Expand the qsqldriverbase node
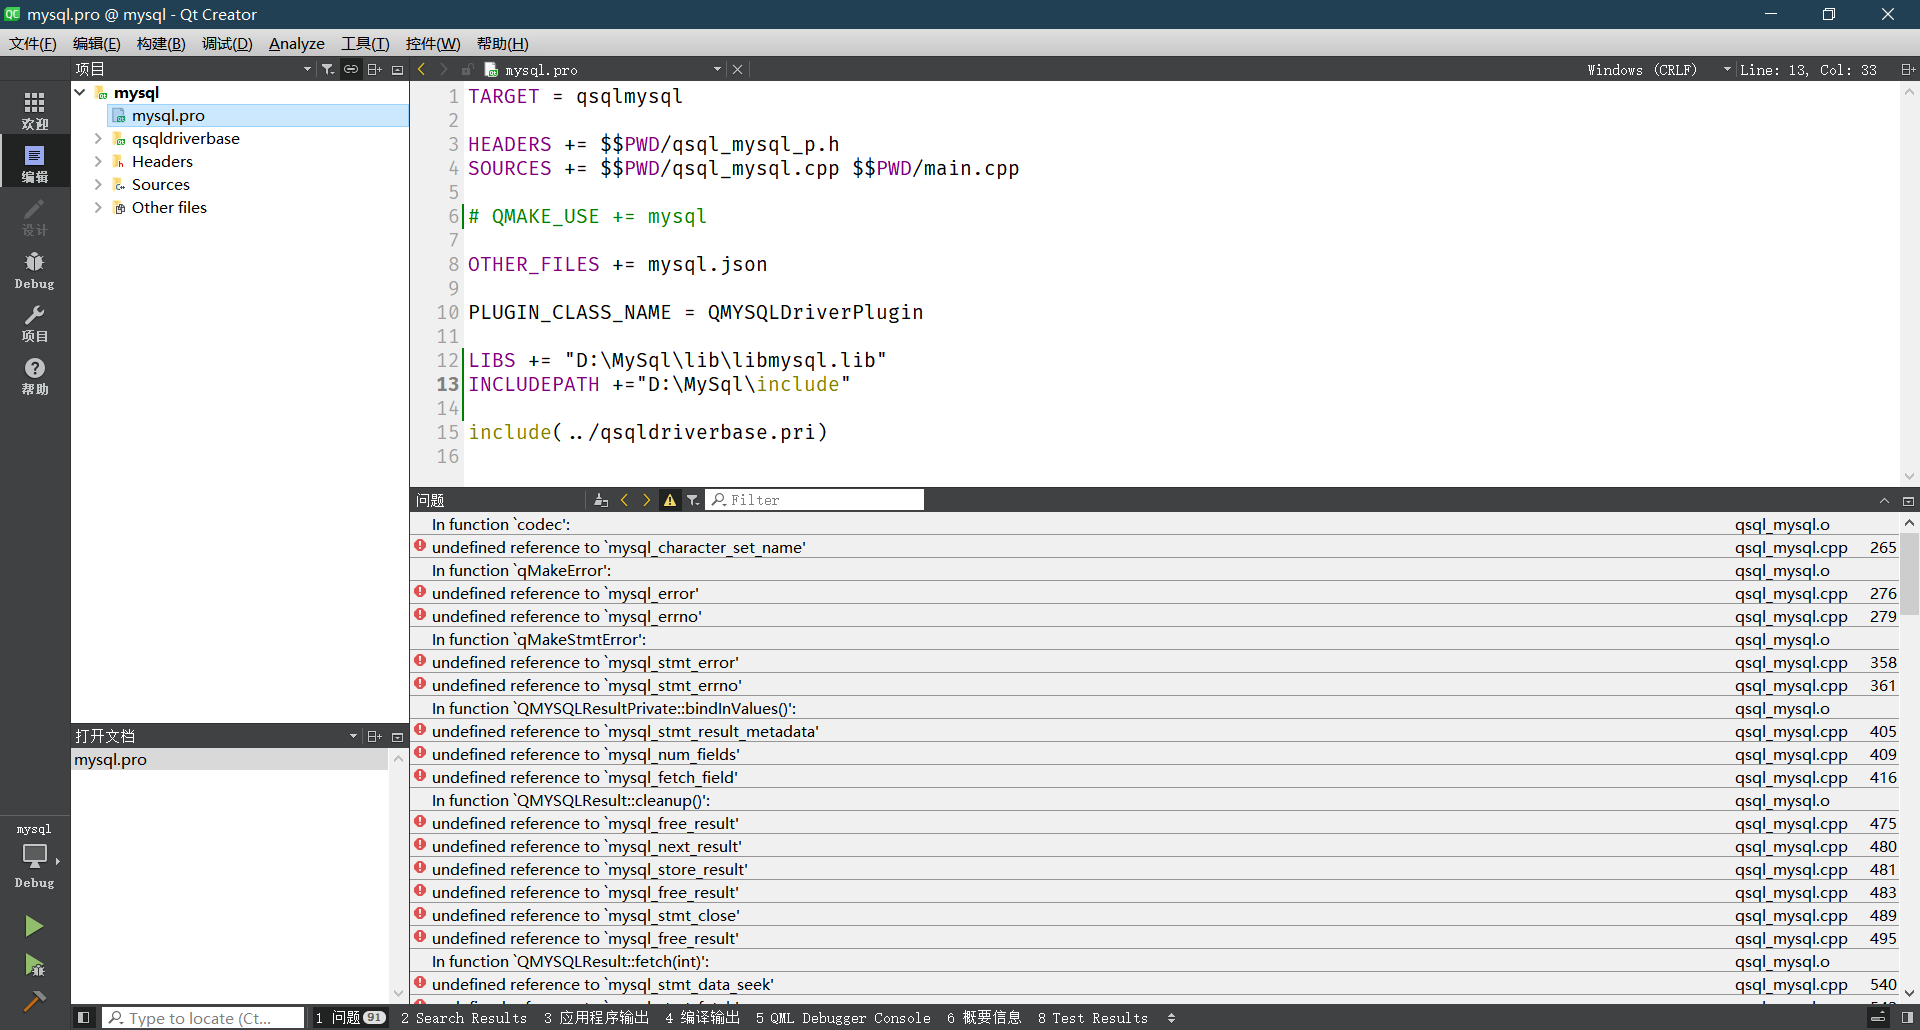Viewport: 1920px width, 1030px height. (x=98, y=138)
